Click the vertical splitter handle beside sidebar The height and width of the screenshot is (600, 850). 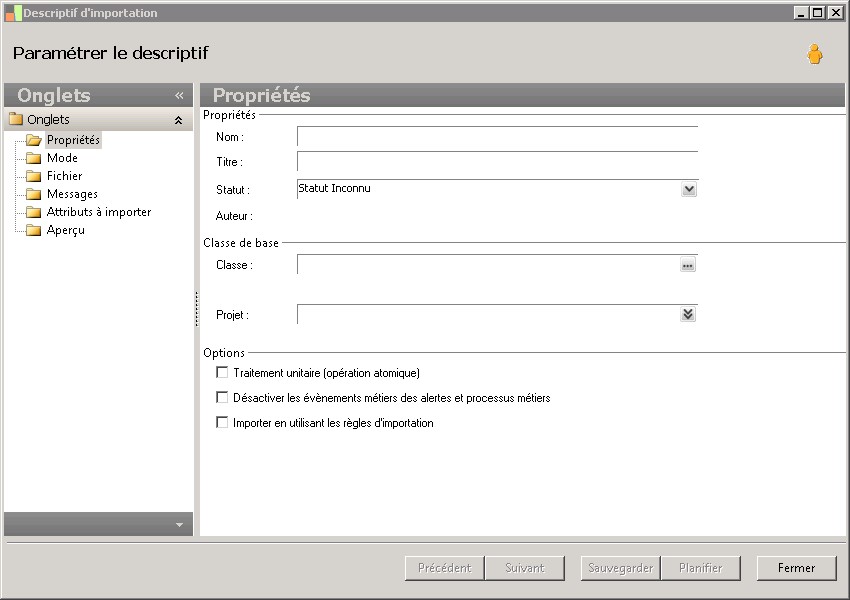(196, 309)
